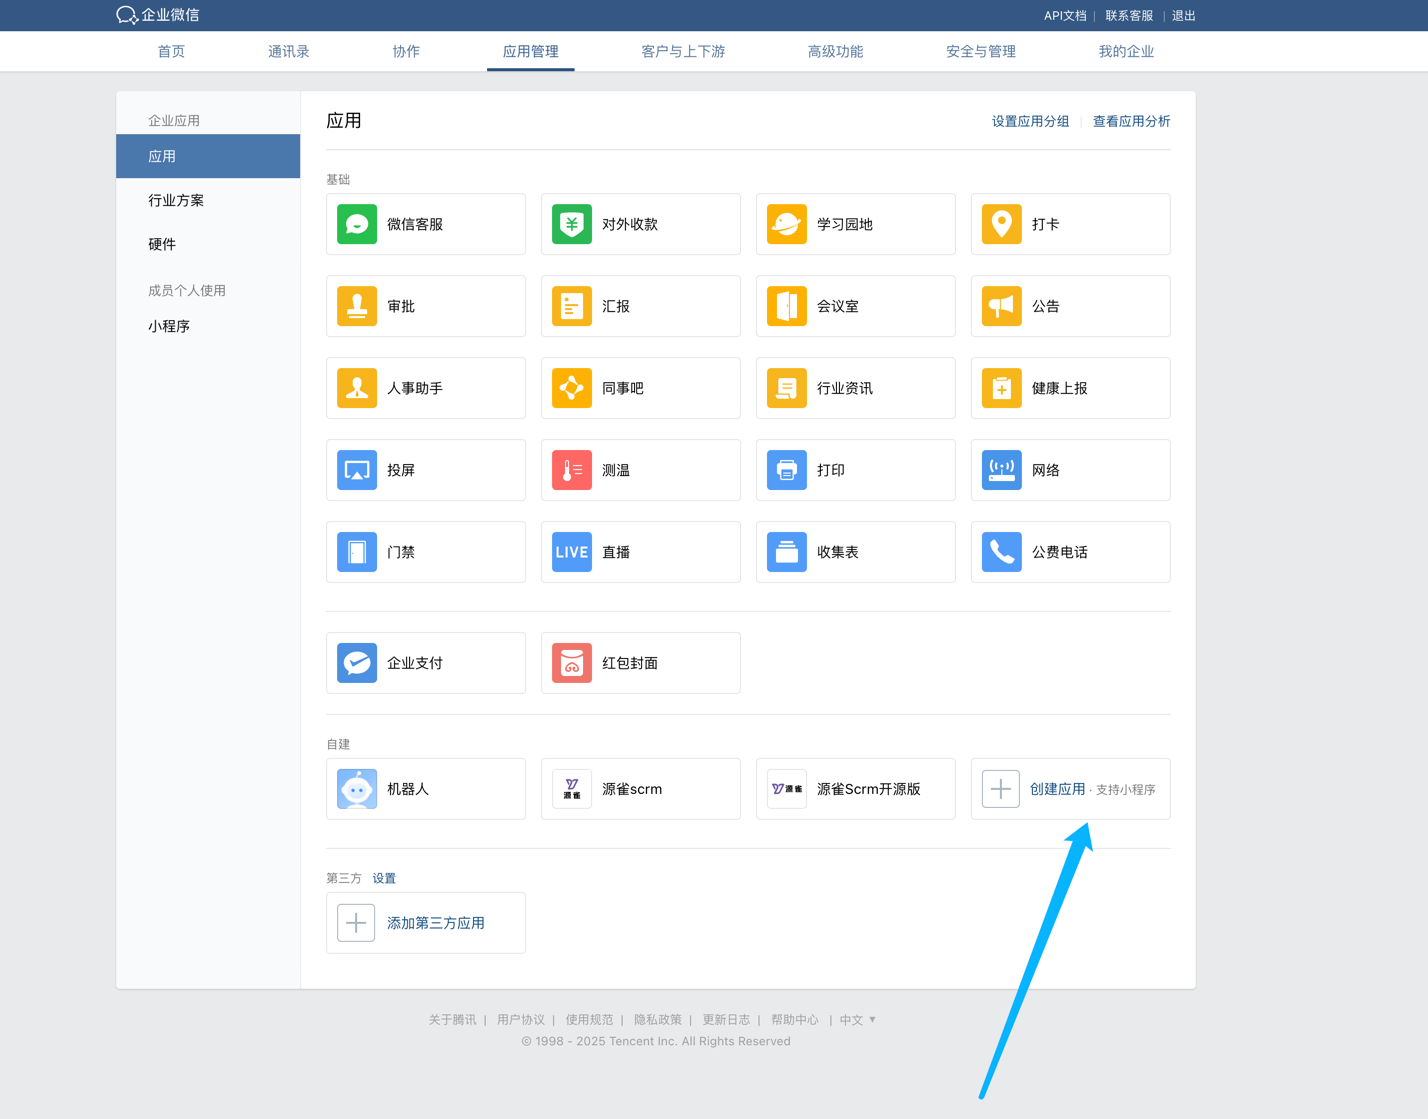Open the API文档 link
This screenshot has width=1428, height=1119.
pyautogui.click(x=1065, y=16)
